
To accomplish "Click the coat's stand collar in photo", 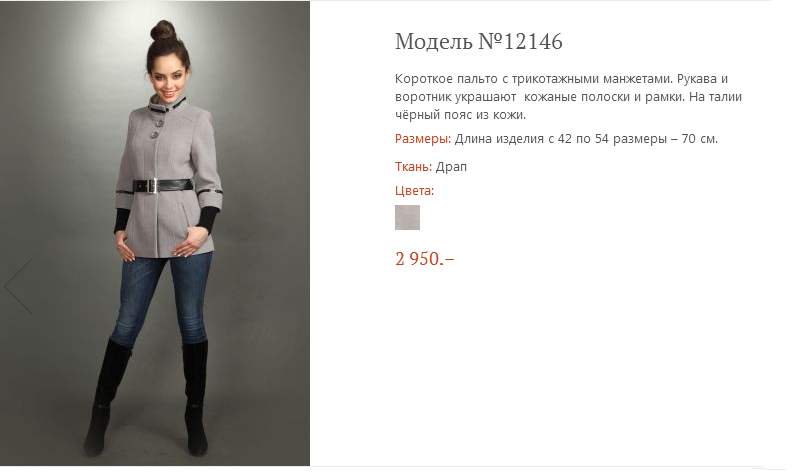I will coord(166,103).
